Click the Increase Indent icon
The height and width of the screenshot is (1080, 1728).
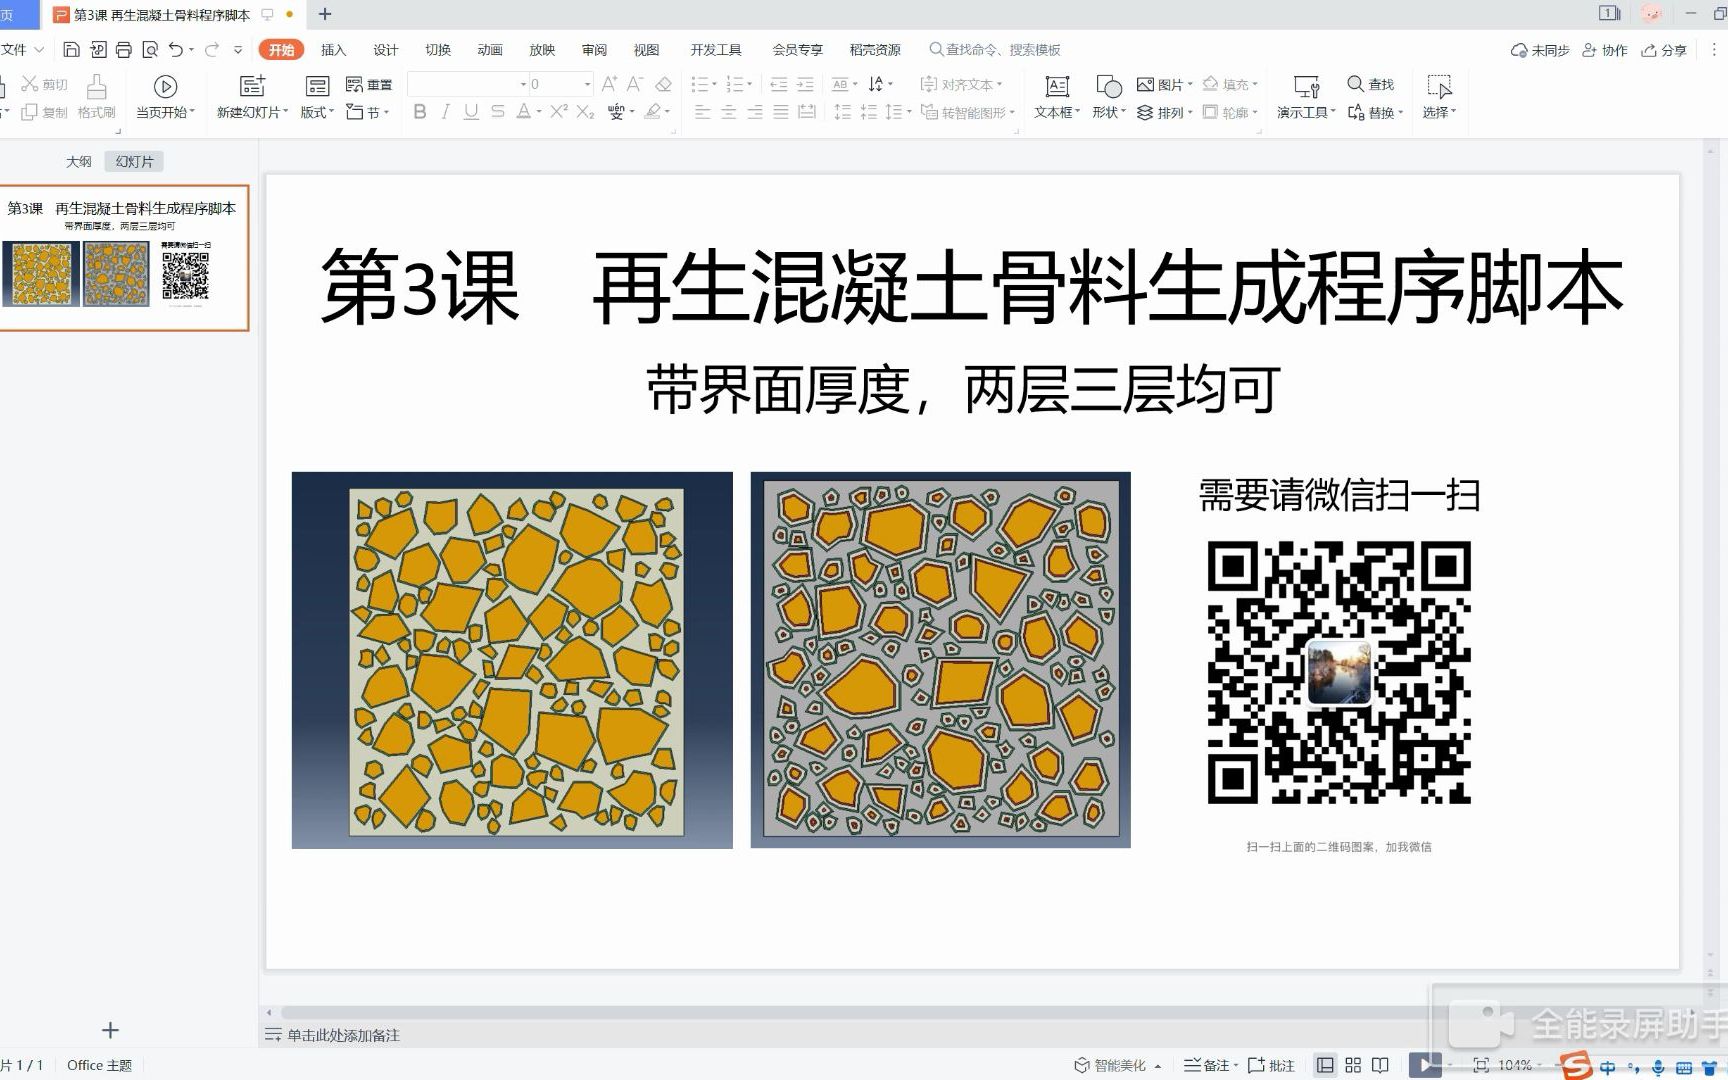click(805, 84)
